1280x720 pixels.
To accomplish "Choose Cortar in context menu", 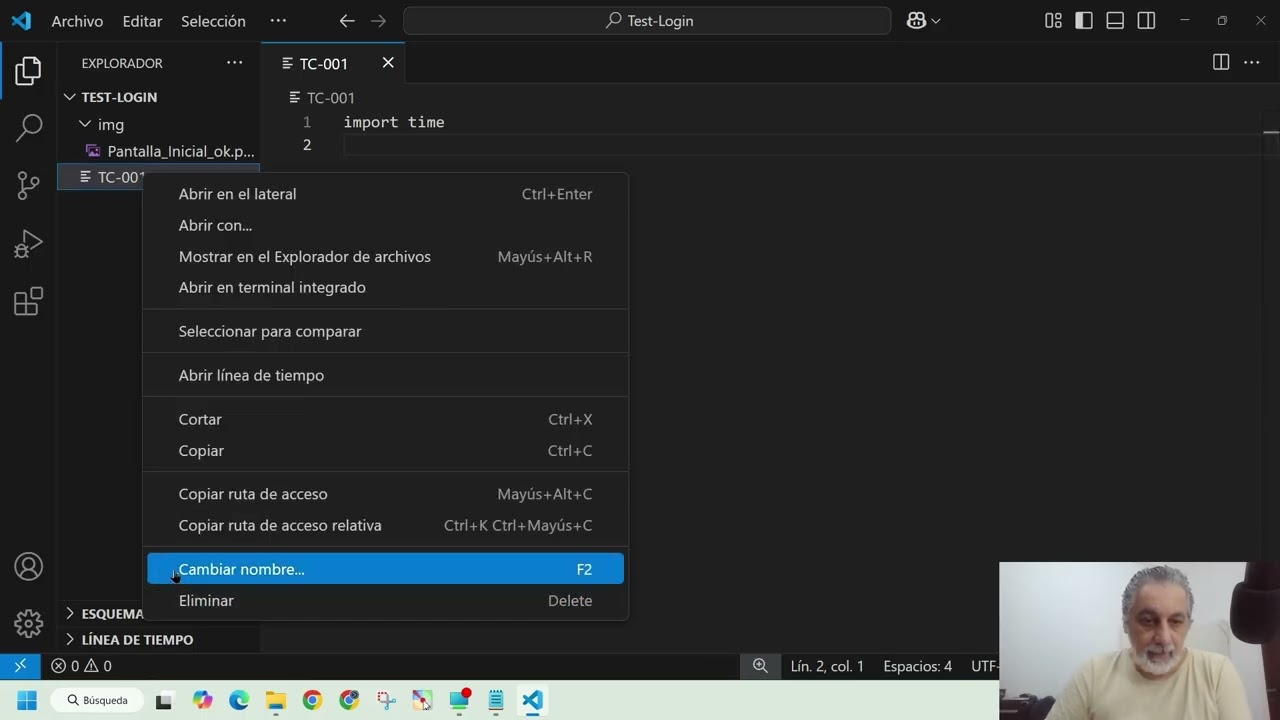I will coord(385,419).
